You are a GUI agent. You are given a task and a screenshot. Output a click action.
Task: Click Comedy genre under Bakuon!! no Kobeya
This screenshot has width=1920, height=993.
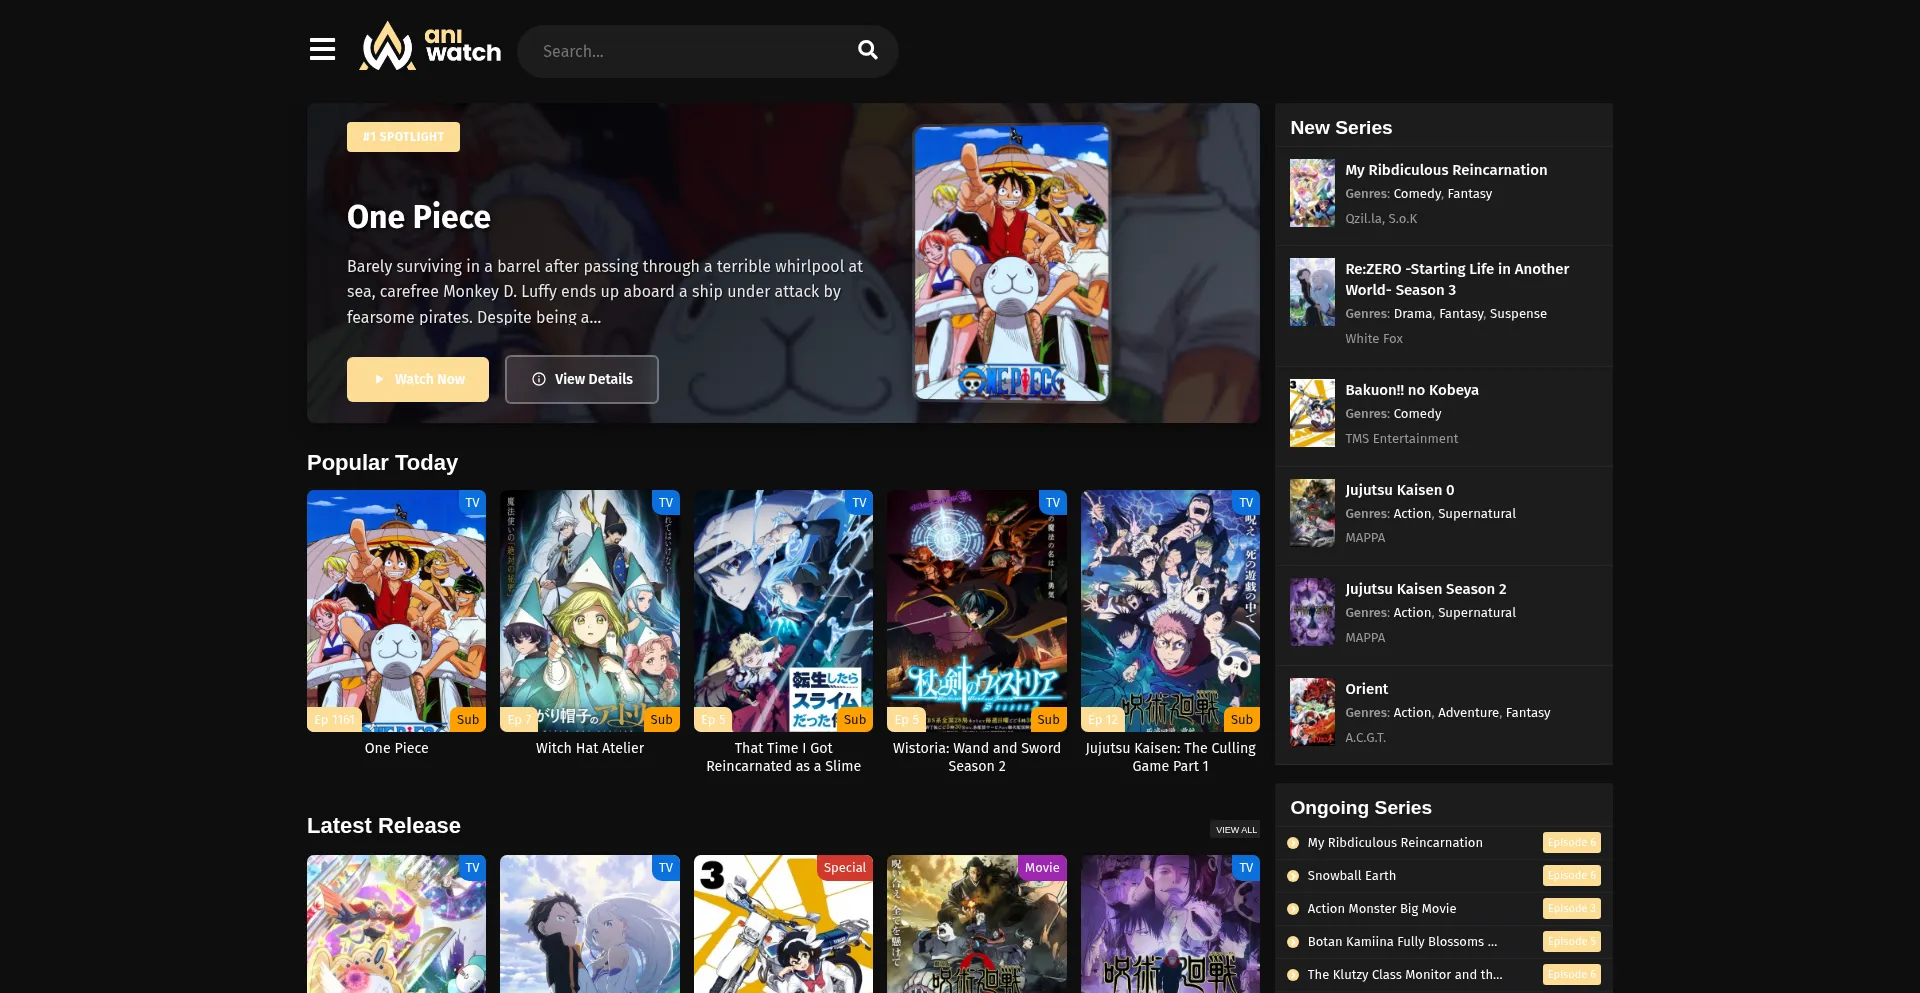point(1417,414)
